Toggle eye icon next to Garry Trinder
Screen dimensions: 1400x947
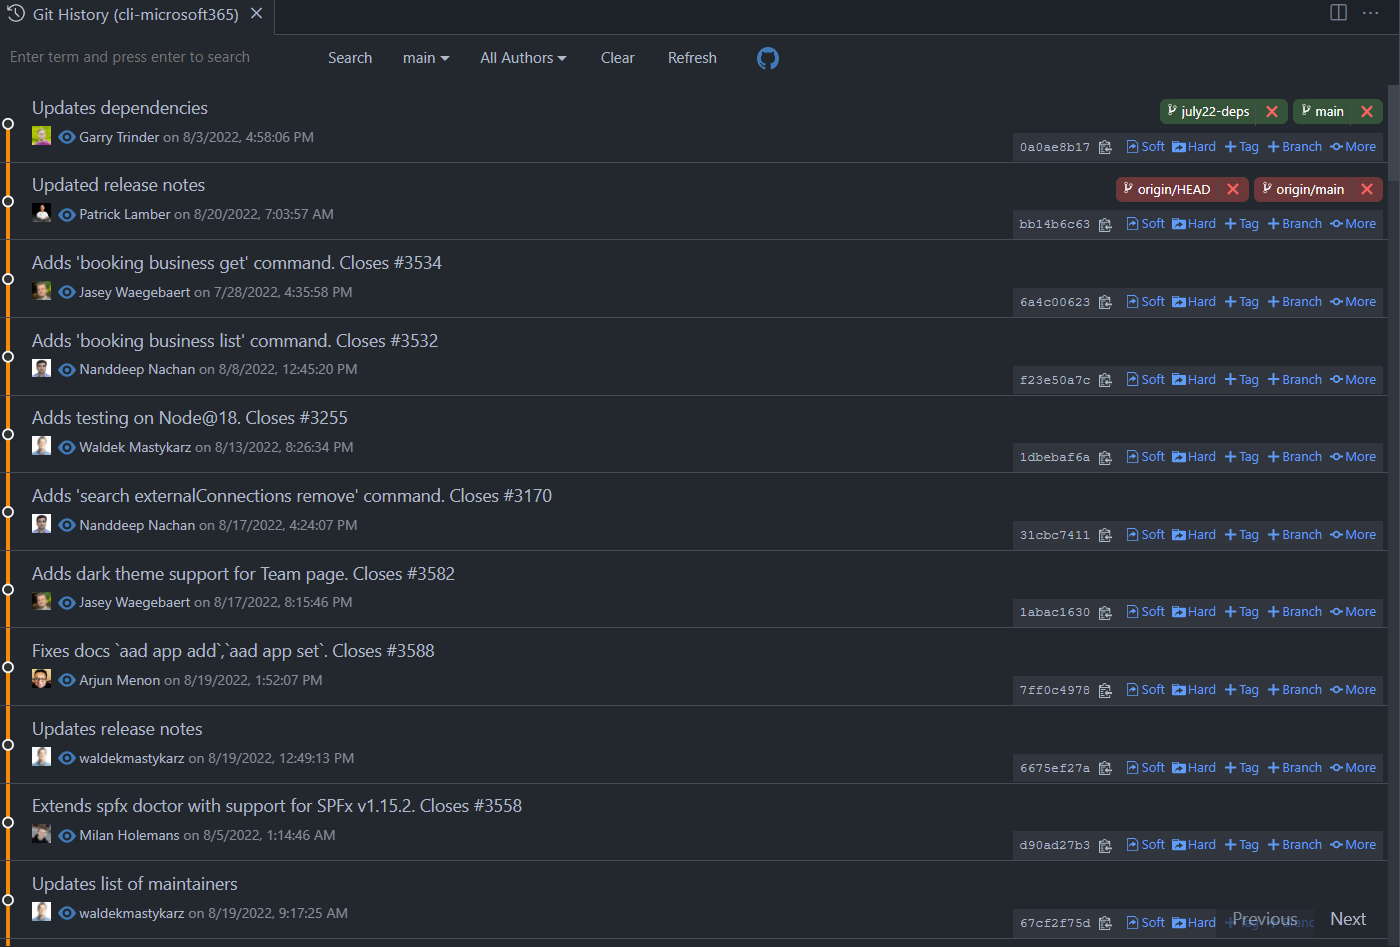(x=67, y=137)
